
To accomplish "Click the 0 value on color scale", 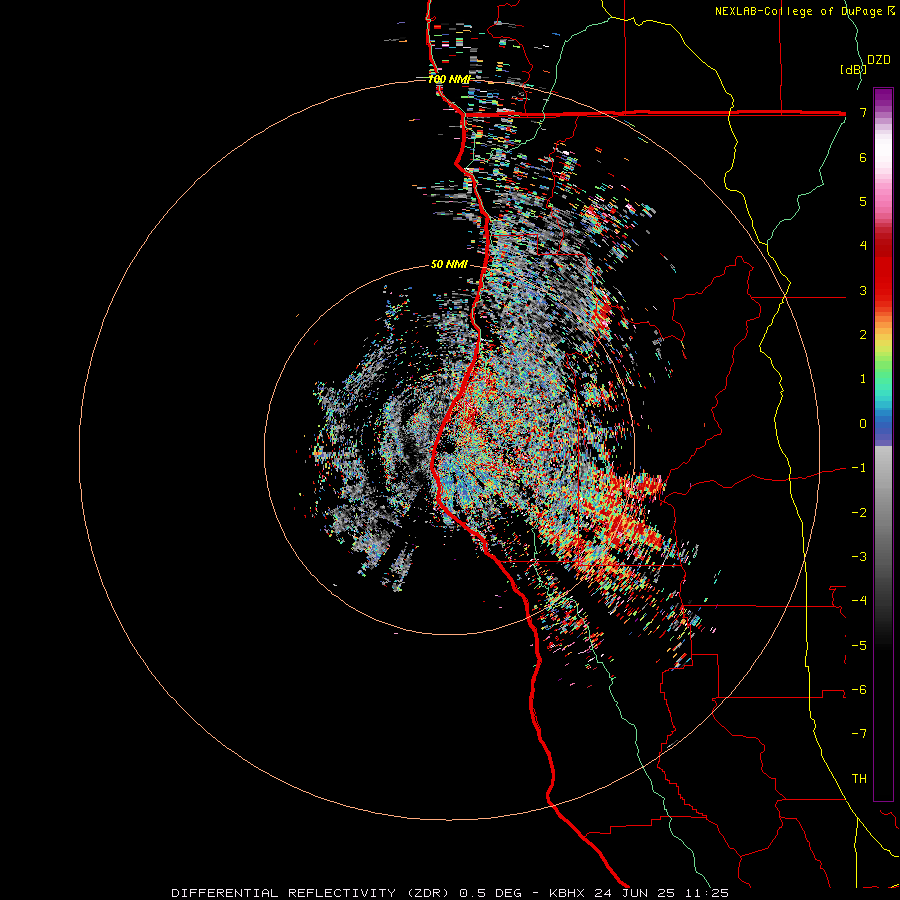I will pyautogui.click(x=863, y=424).
